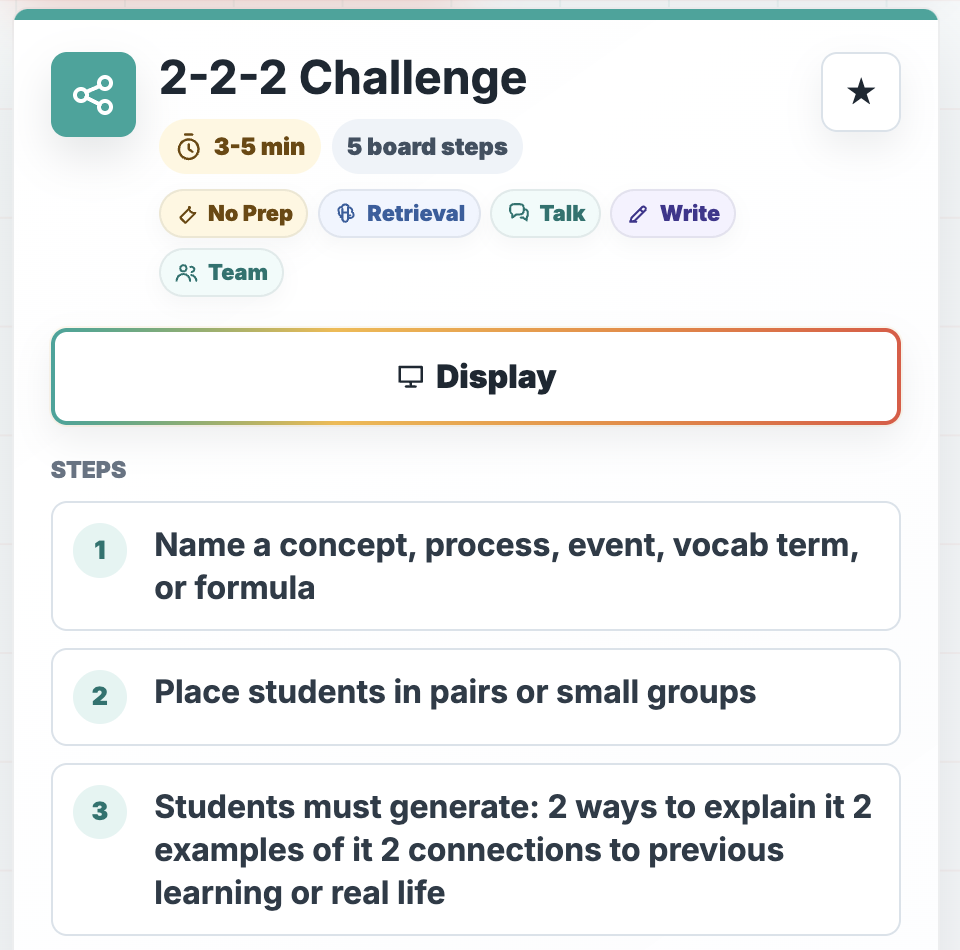Screen dimensions: 960x950
Task: Select the No Prep tag
Action: coord(233,214)
